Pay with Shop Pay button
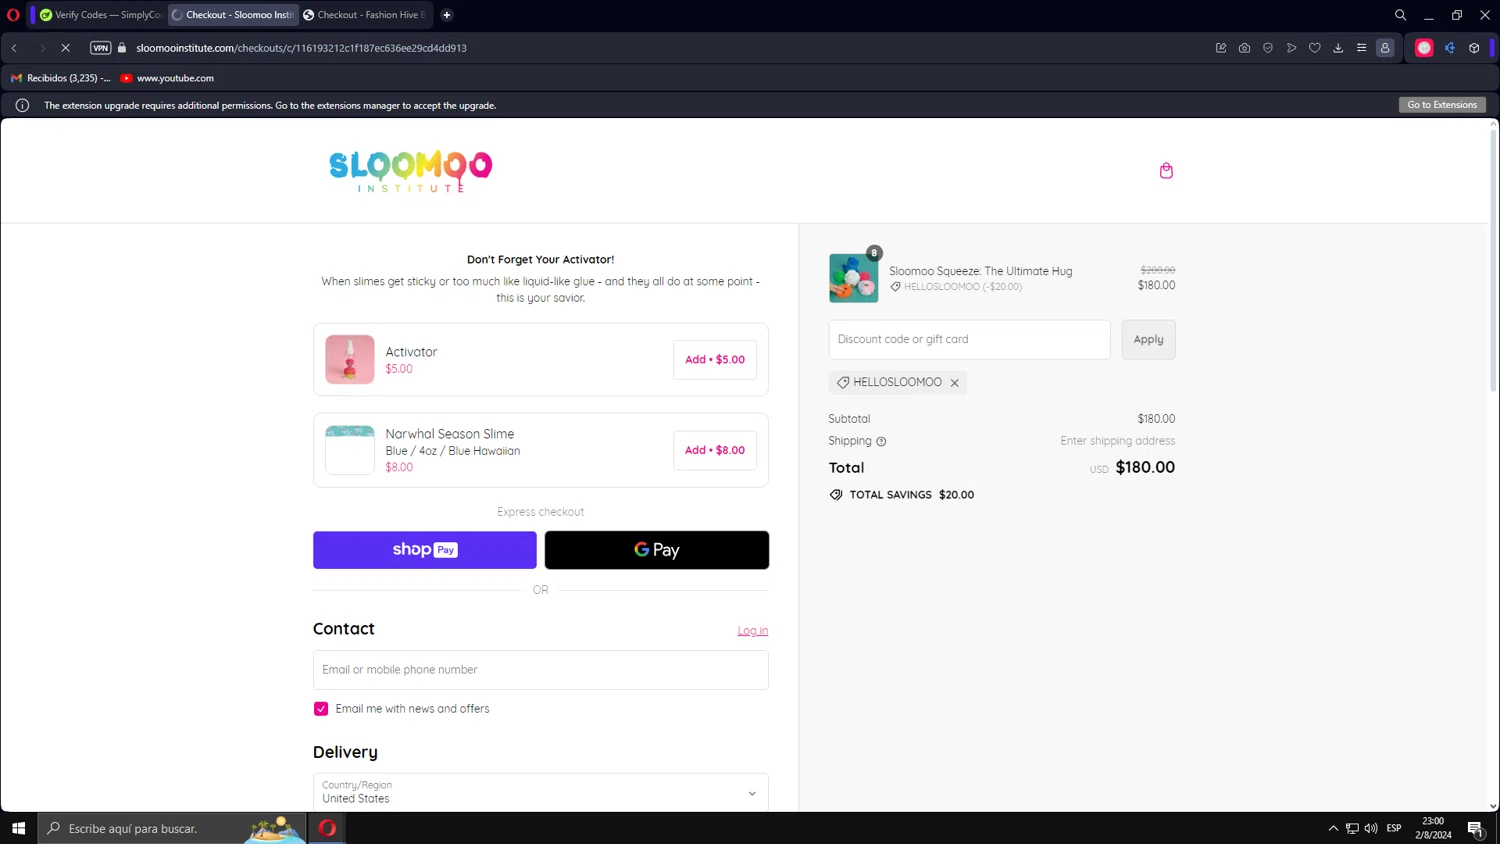 tap(425, 550)
